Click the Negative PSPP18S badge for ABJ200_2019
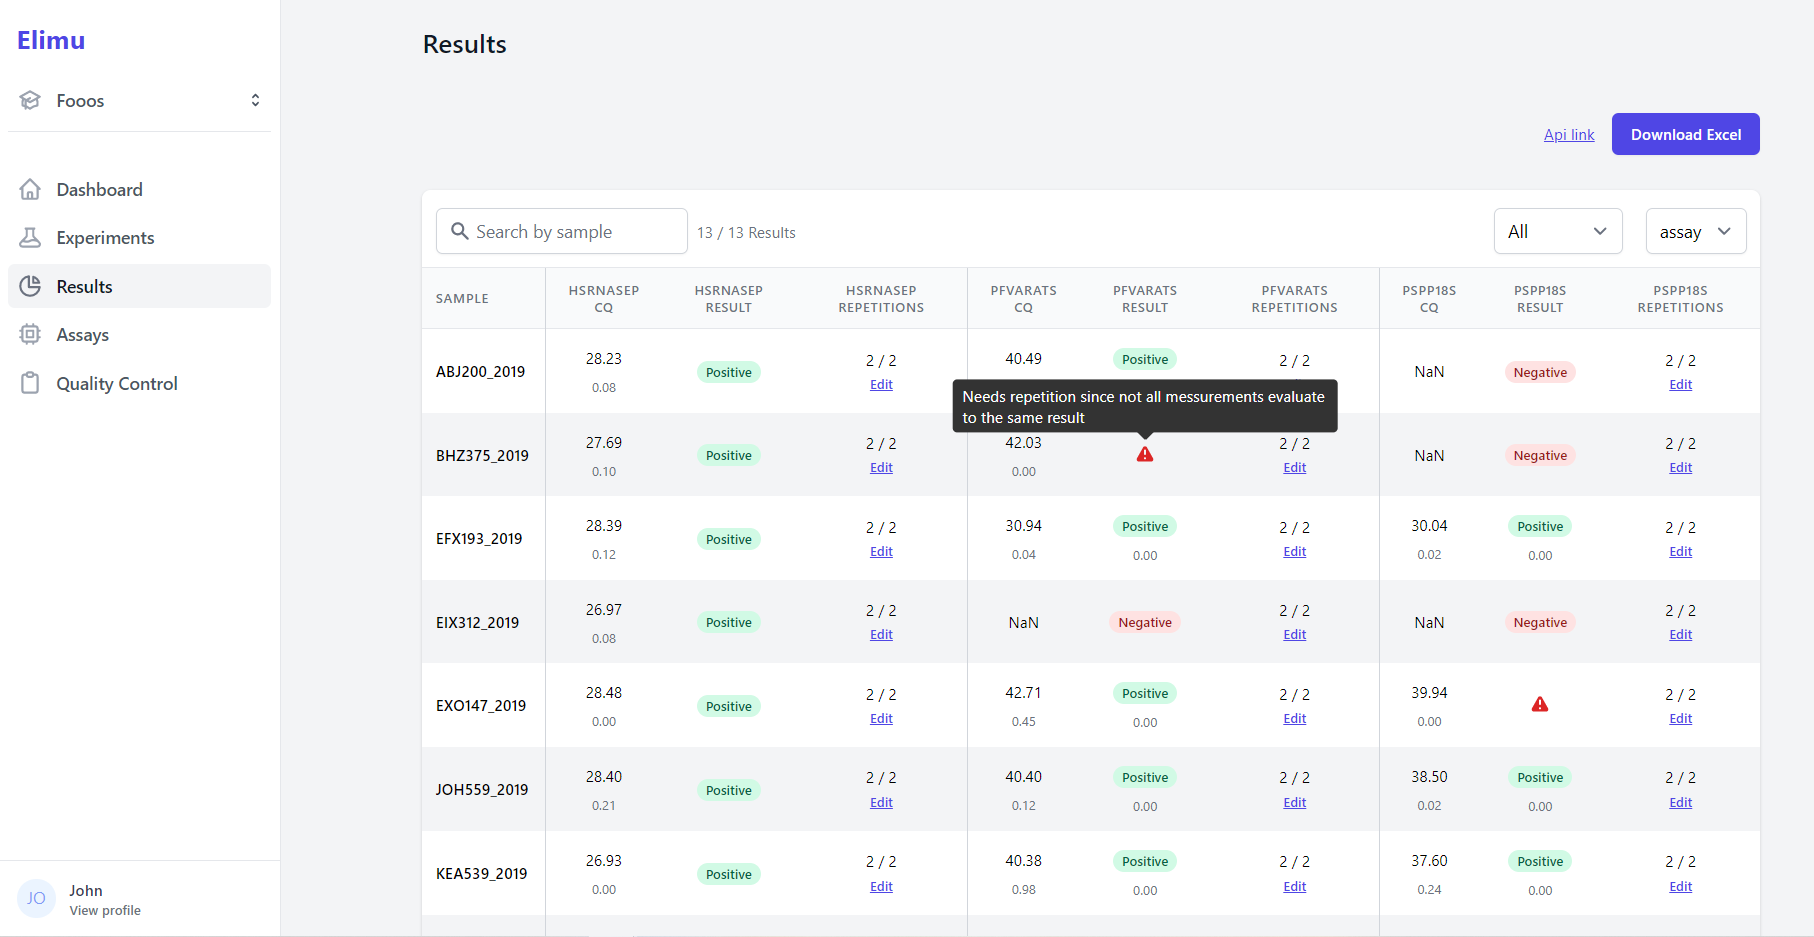 (x=1540, y=372)
